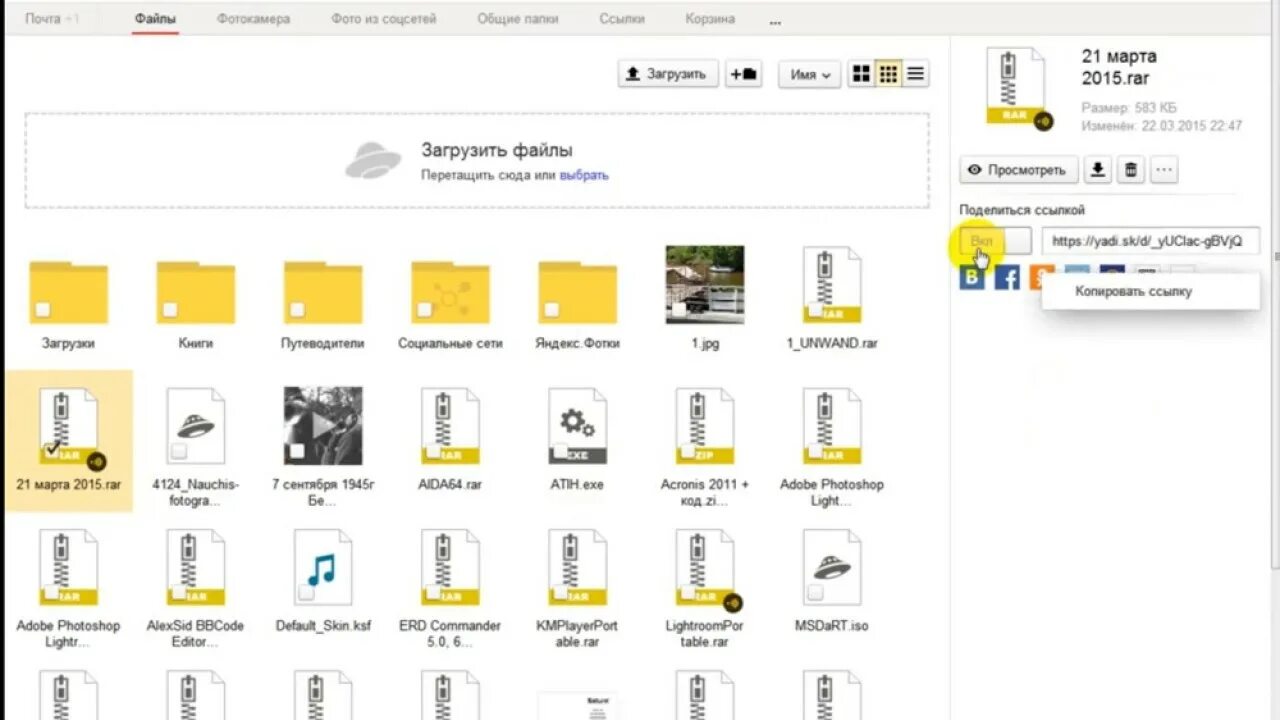Open the Фотокамера tab
This screenshot has height=720, width=1280.
coord(253,19)
